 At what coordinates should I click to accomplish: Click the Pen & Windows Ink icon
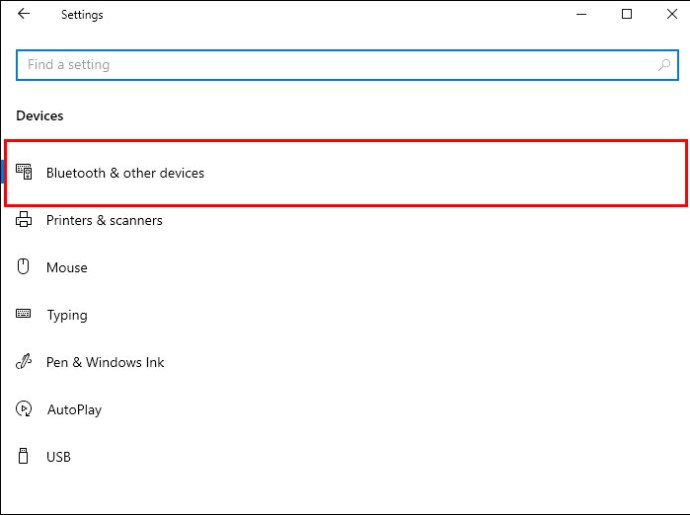24,361
